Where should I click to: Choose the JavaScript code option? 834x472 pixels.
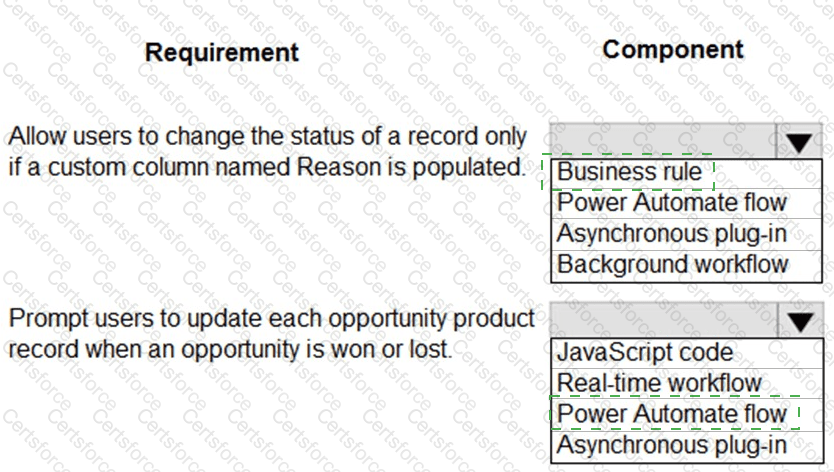click(644, 352)
